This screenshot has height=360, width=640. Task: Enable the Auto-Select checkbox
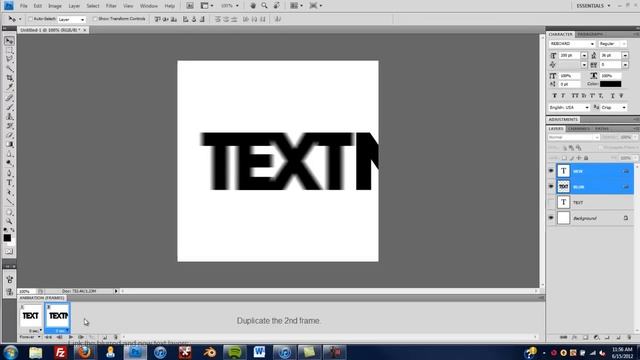pyautogui.click(x=30, y=19)
